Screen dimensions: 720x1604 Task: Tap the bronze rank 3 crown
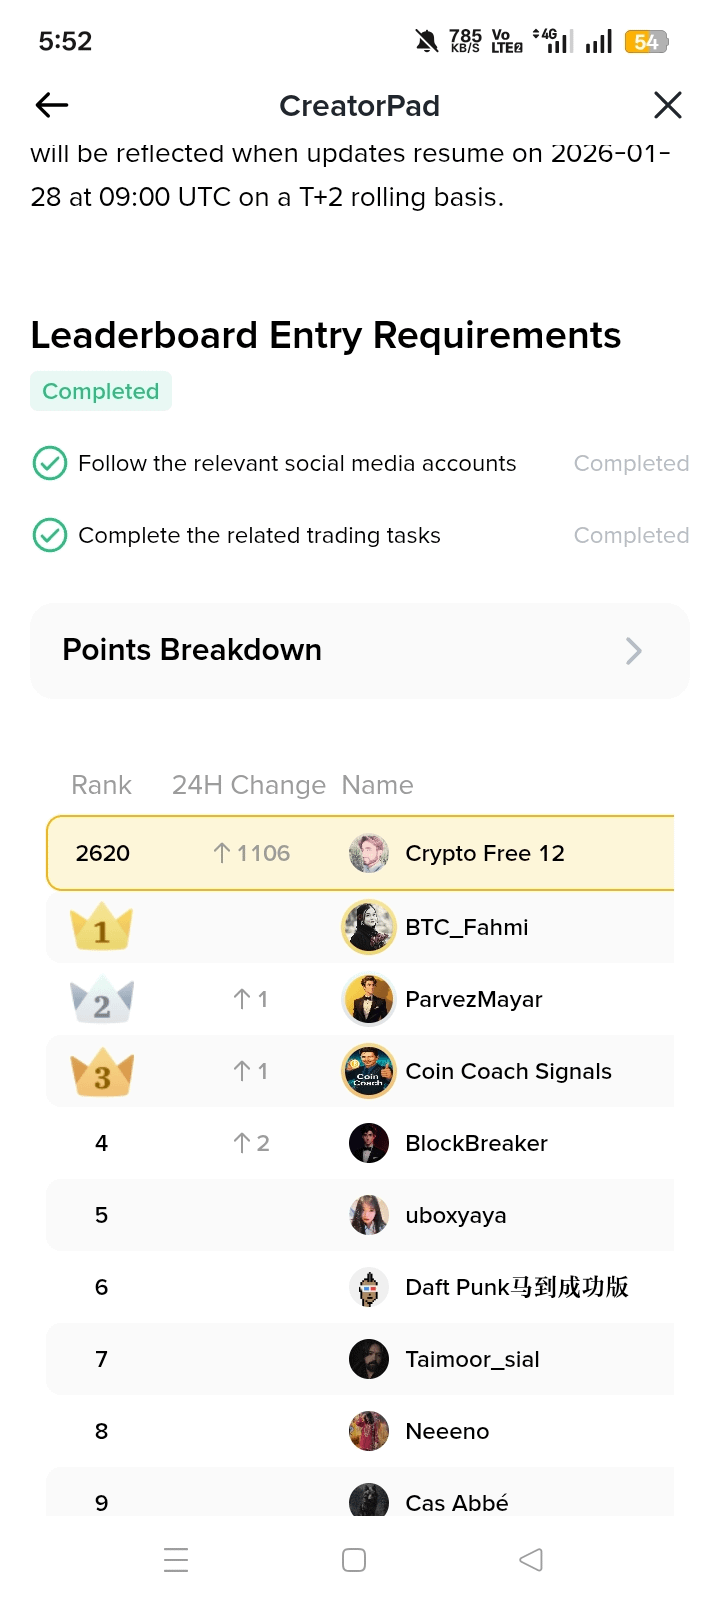tap(102, 1072)
